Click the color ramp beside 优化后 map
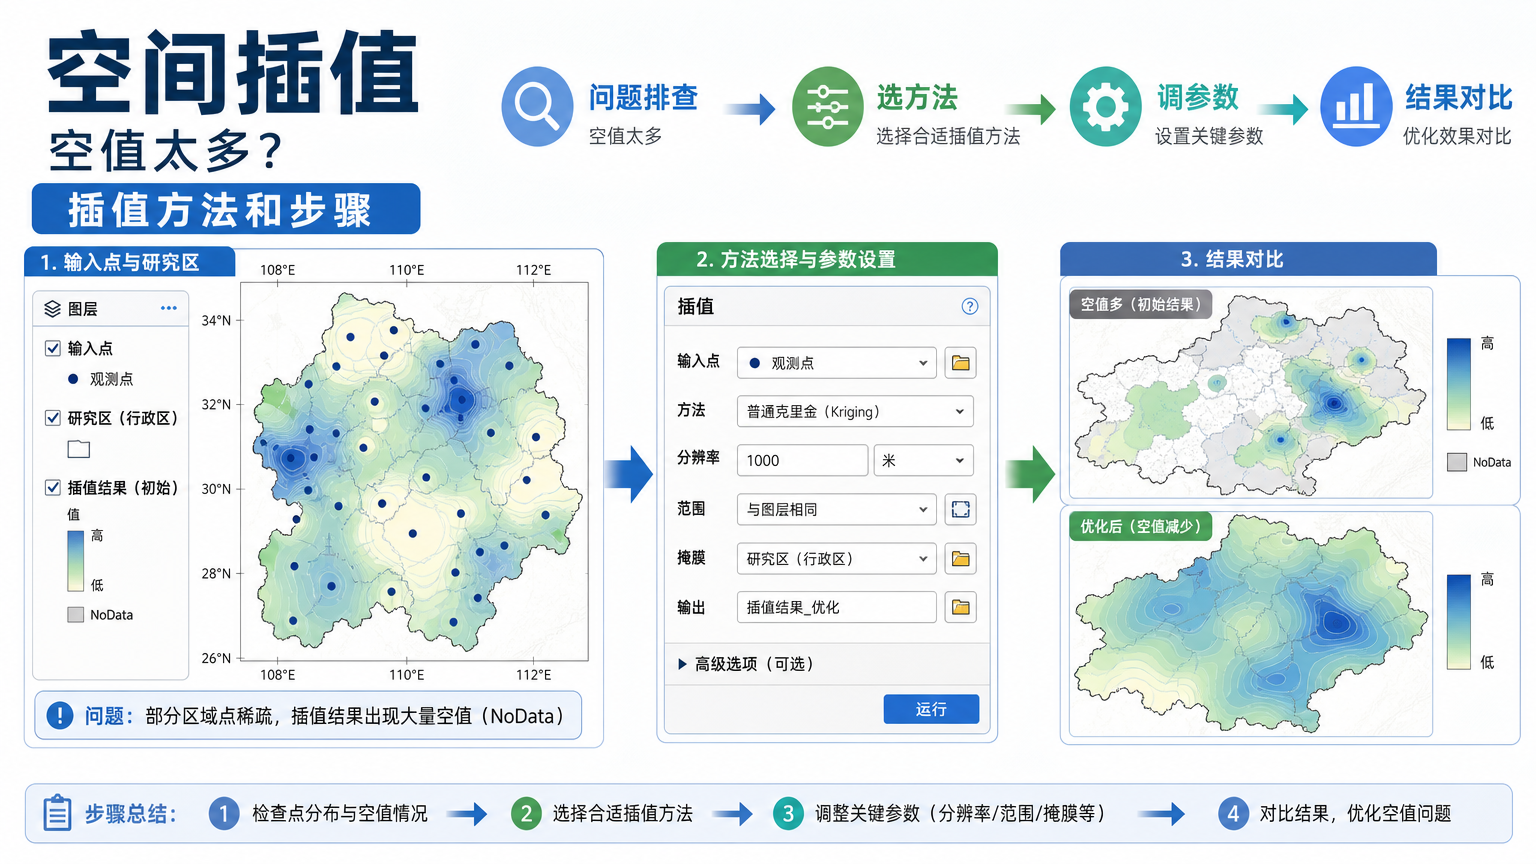 (1458, 622)
